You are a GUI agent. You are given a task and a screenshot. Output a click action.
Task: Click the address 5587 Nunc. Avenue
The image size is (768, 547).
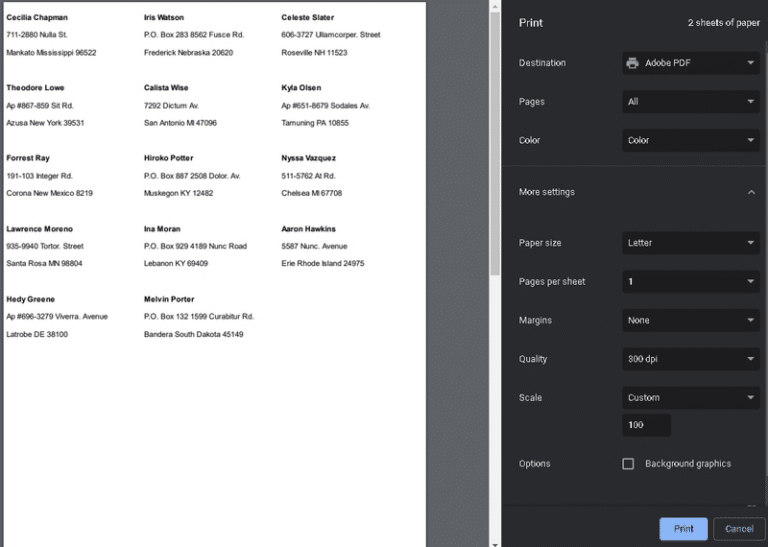(x=314, y=246)
